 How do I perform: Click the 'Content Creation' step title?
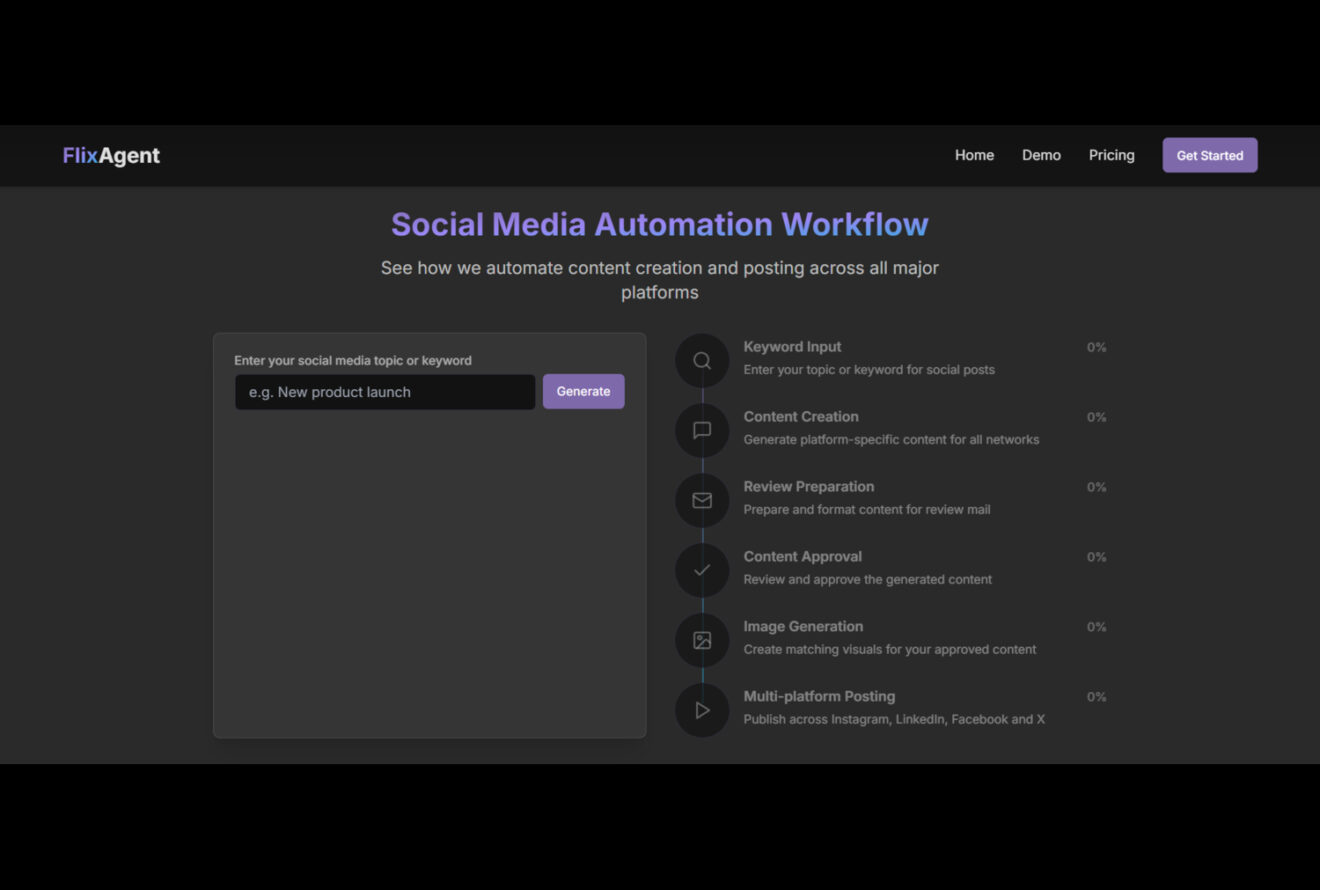(x=801, y=417)
